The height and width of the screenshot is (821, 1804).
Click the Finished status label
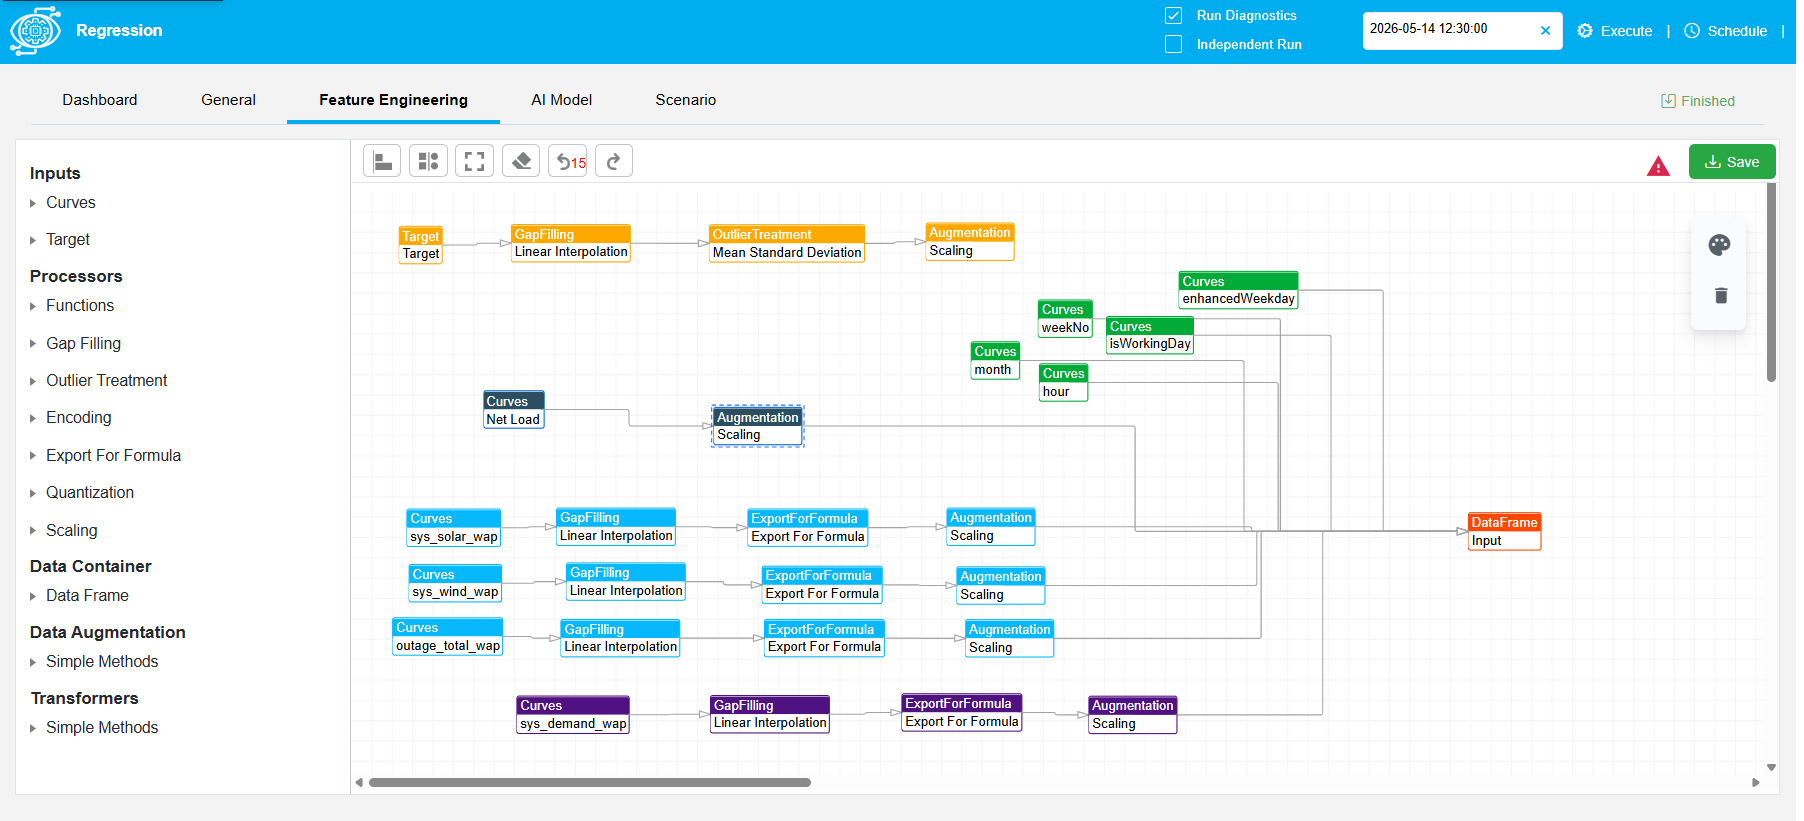click(1698, 101)
